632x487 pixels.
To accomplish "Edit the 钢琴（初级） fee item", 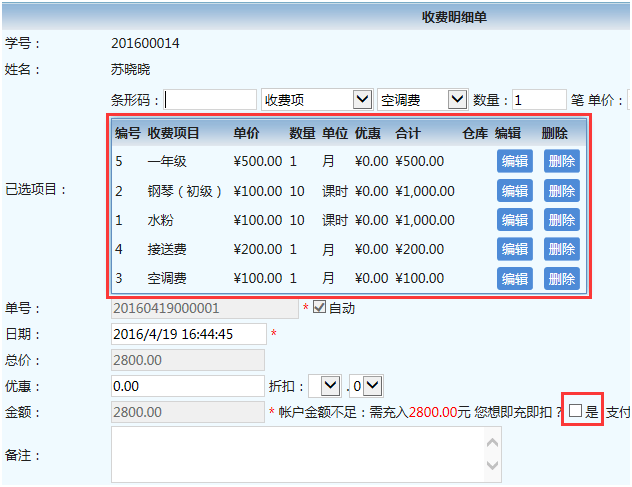I will point(514,191).
